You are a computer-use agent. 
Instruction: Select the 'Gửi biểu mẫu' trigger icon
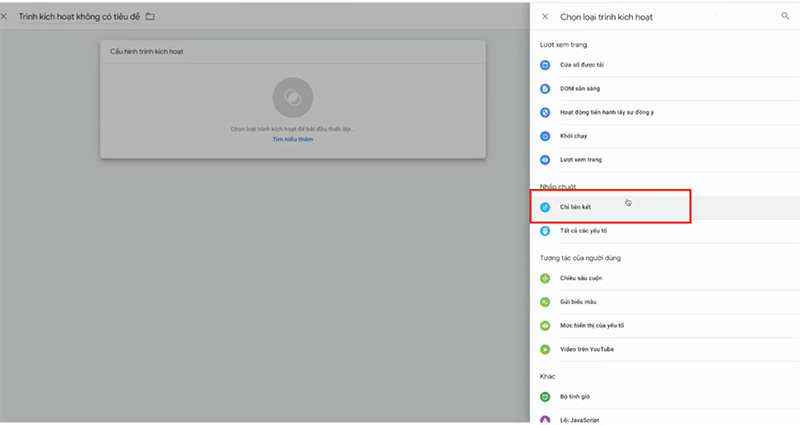(545, 302)
